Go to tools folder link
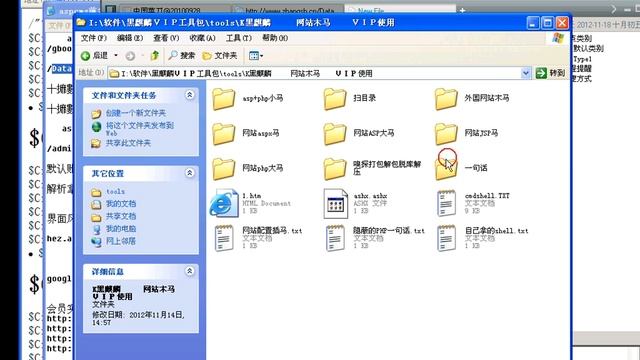Image resolution: width=640 pixels, height=360 pixels. [116, 191]
